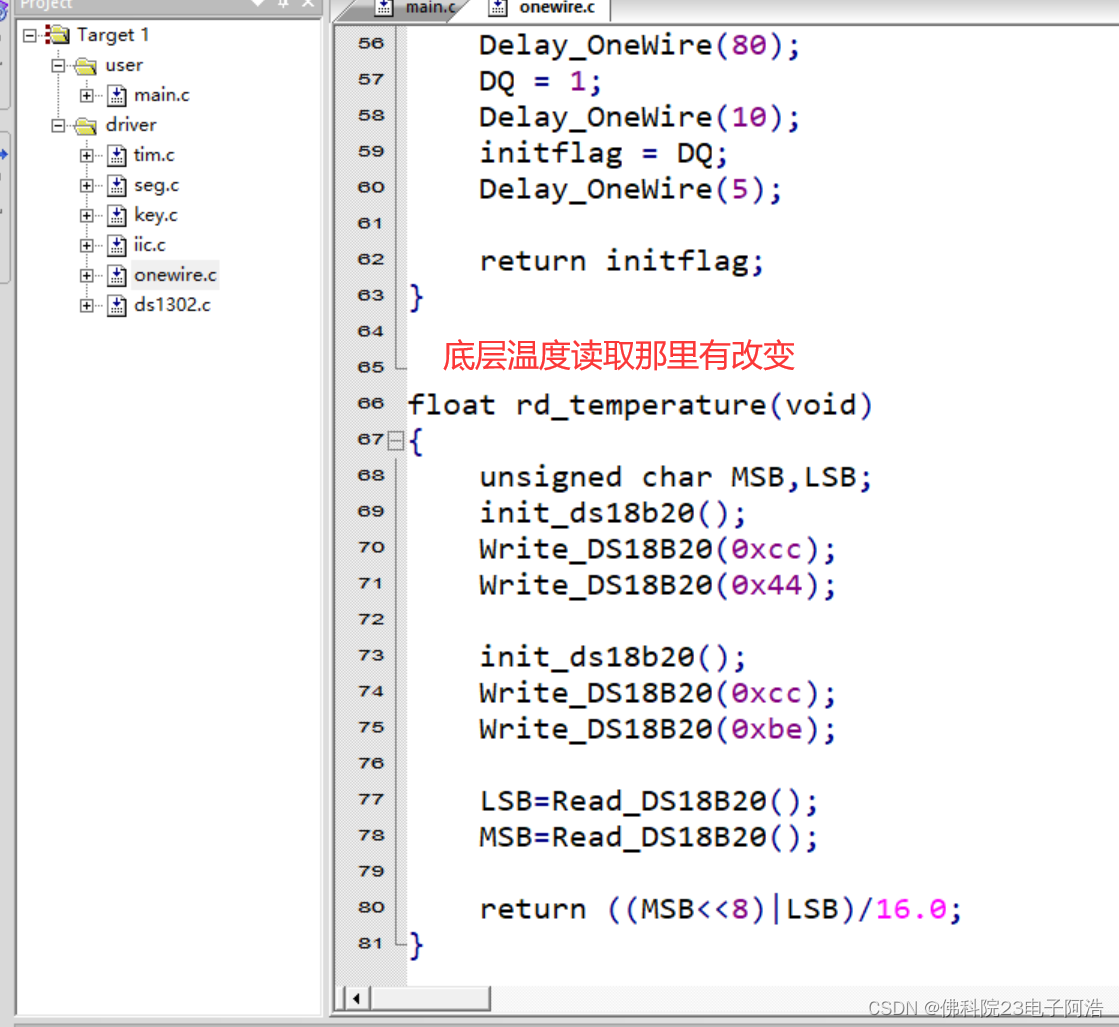The width and height of the screenshot is (1119, 1027).
Task: Expand the seg.c file node
Action: 87,186
